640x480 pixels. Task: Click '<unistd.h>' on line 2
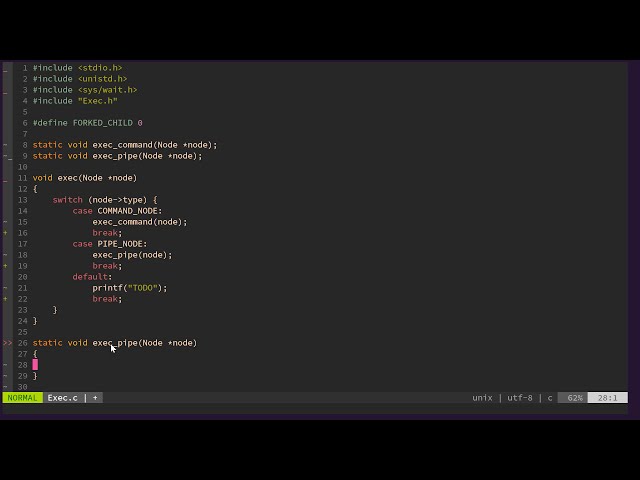pos(102,79)
